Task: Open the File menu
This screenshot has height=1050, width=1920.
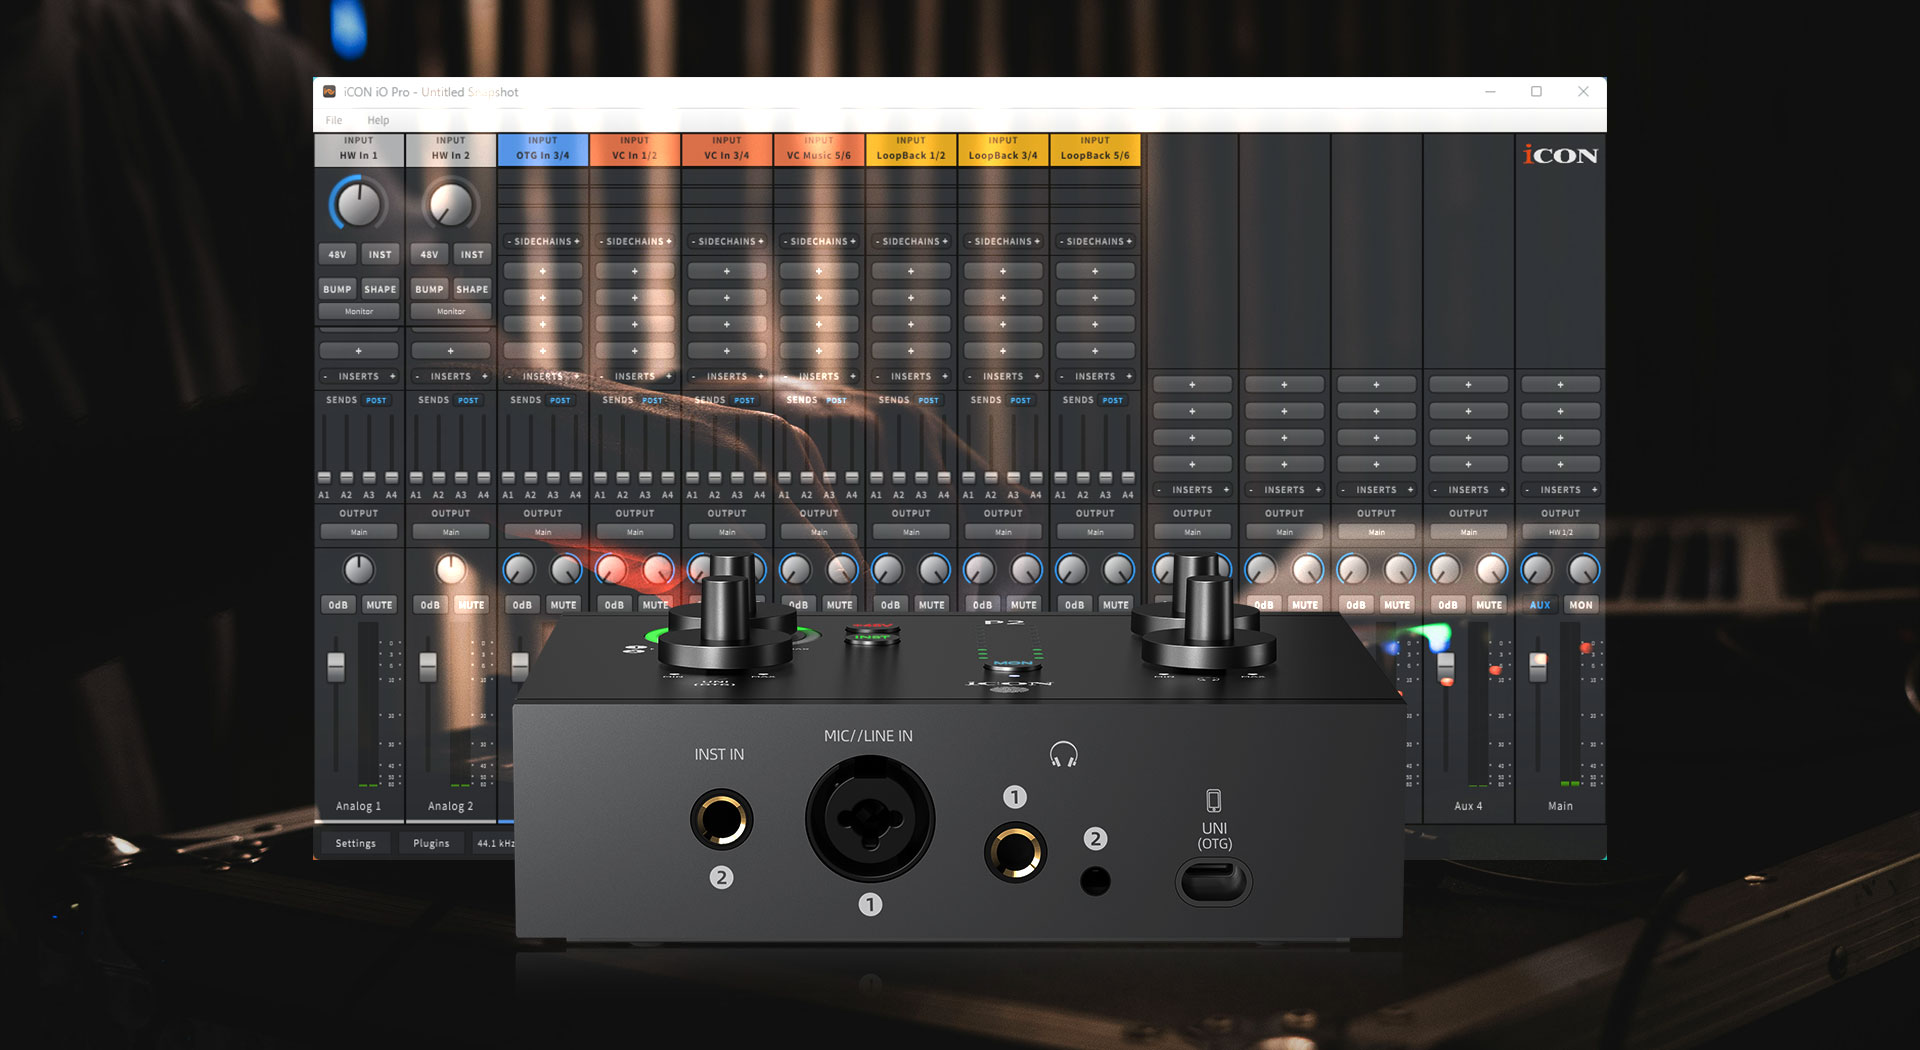Action: coord(334,120)
